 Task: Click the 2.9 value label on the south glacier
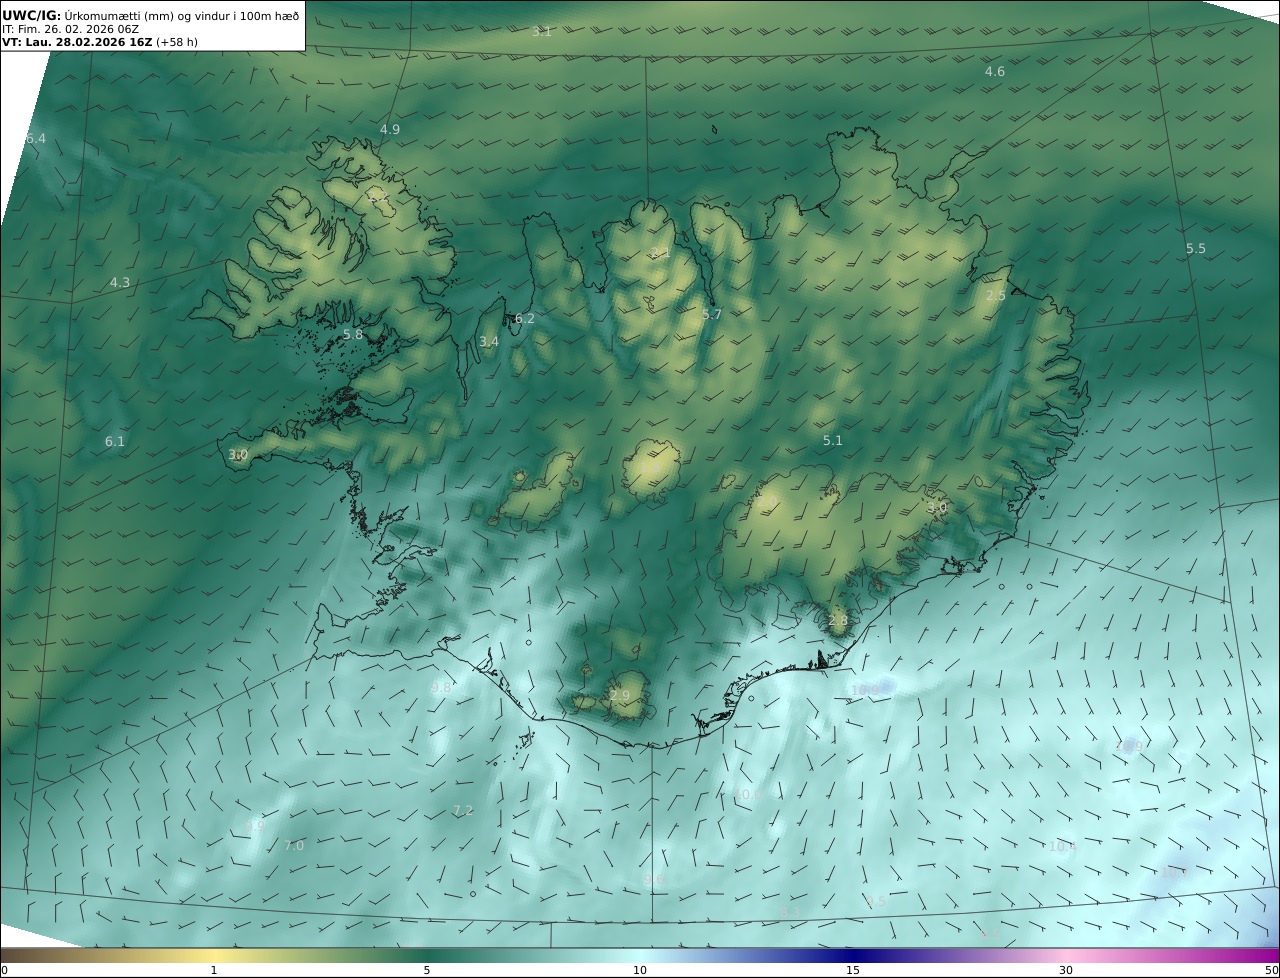620,696
